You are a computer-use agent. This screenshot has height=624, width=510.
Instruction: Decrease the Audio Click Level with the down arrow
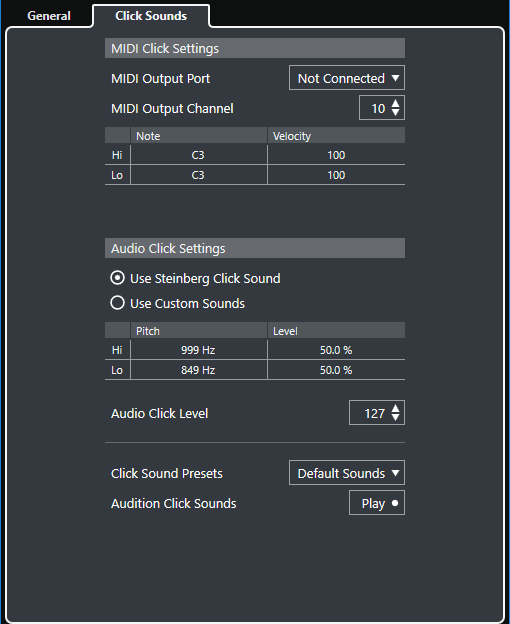pos(395,417)
